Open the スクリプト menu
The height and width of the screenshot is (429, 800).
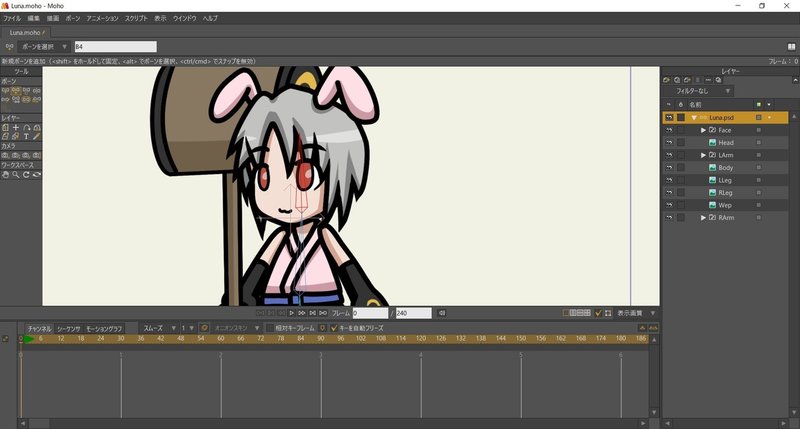136,18
